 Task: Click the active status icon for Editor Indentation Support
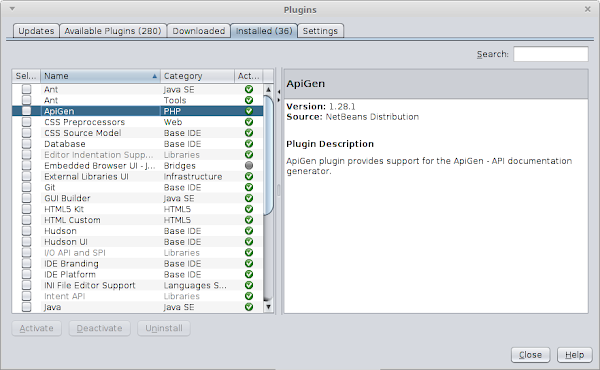click(x=249, y=155)
